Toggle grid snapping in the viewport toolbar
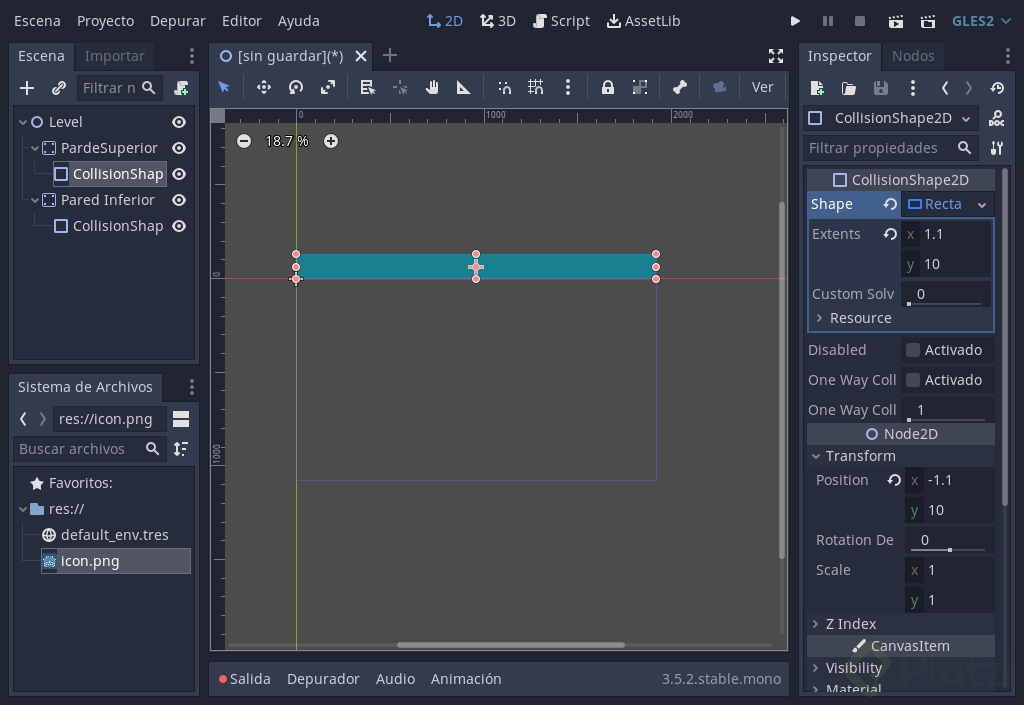Screen dimensions: 1024x705 point(536,88)
